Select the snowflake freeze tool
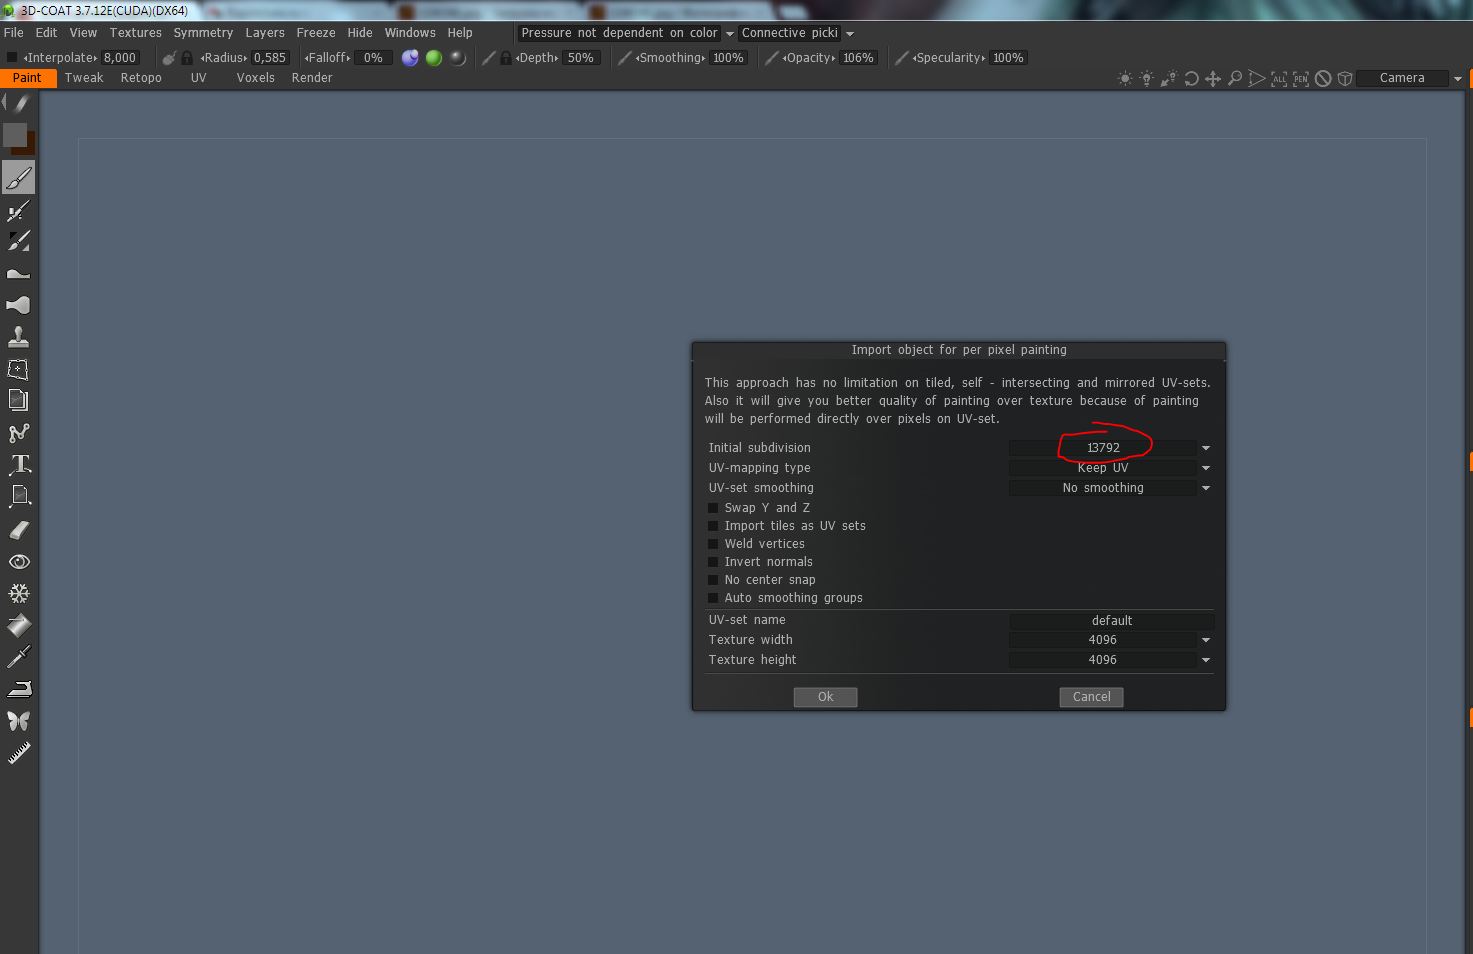The height and width of the screenshot is (954, 1473). click(x=19, y=594)
